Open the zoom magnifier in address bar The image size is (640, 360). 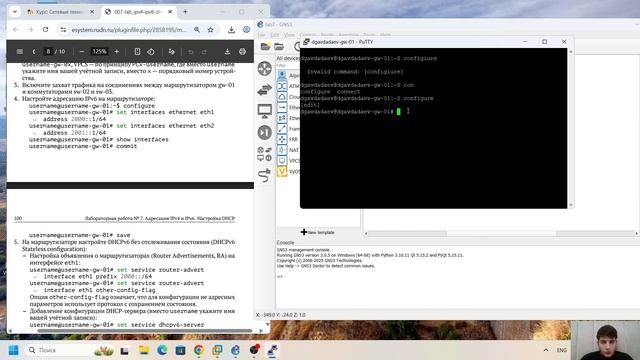(197, 30)
